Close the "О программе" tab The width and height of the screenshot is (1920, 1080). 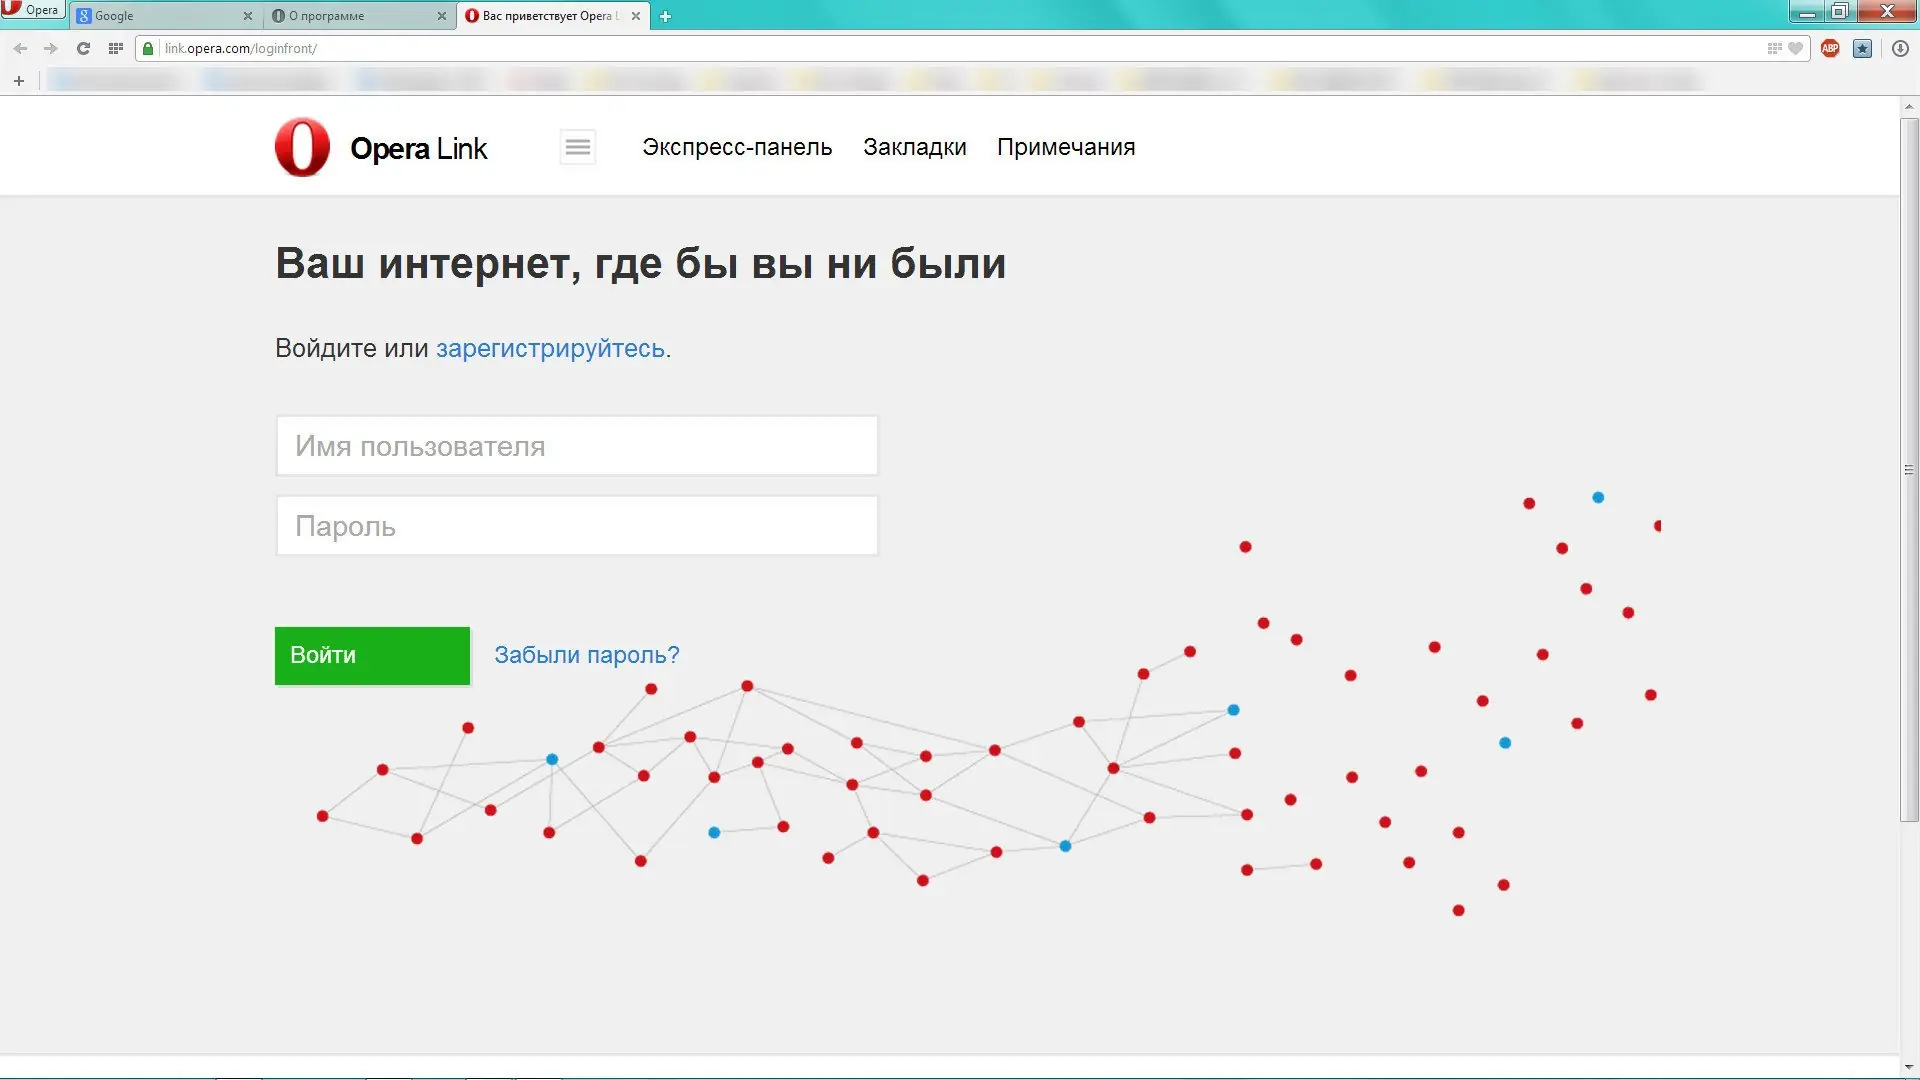click(442, 16)
